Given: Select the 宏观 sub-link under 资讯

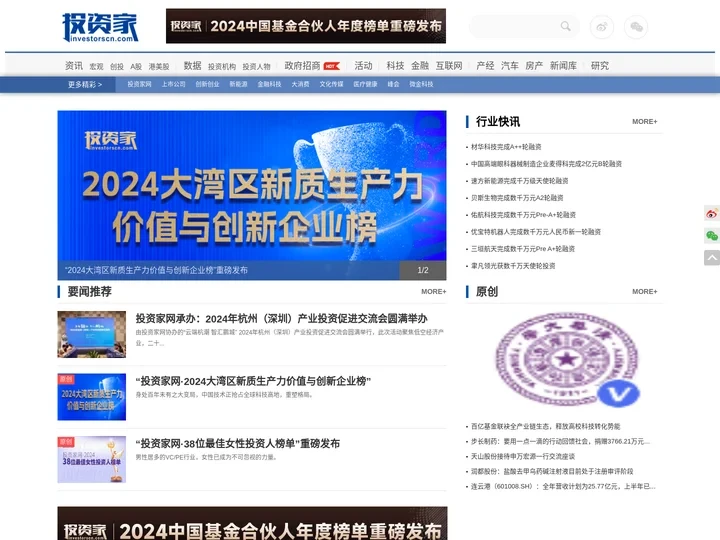Looking at the screenshot, I should click(x=96, y=67).
